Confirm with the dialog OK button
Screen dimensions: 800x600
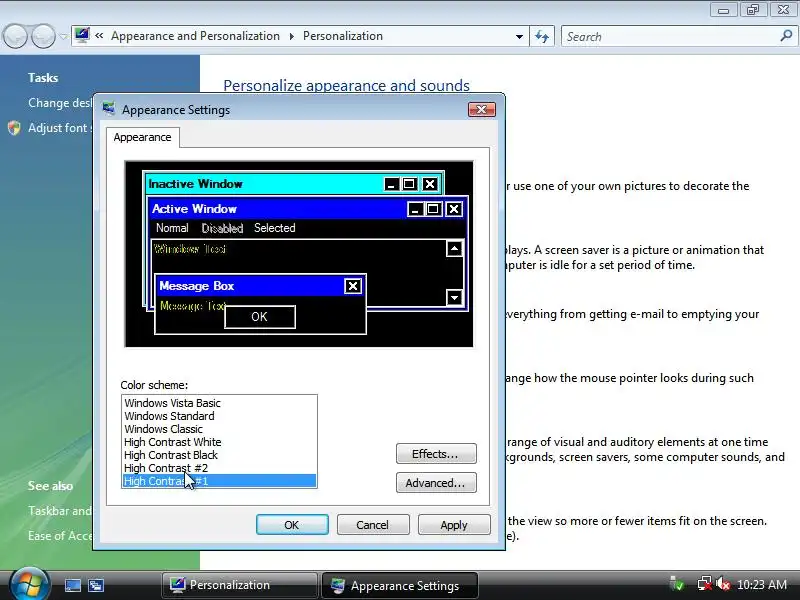pyautogui.click(x=292, y=525)
